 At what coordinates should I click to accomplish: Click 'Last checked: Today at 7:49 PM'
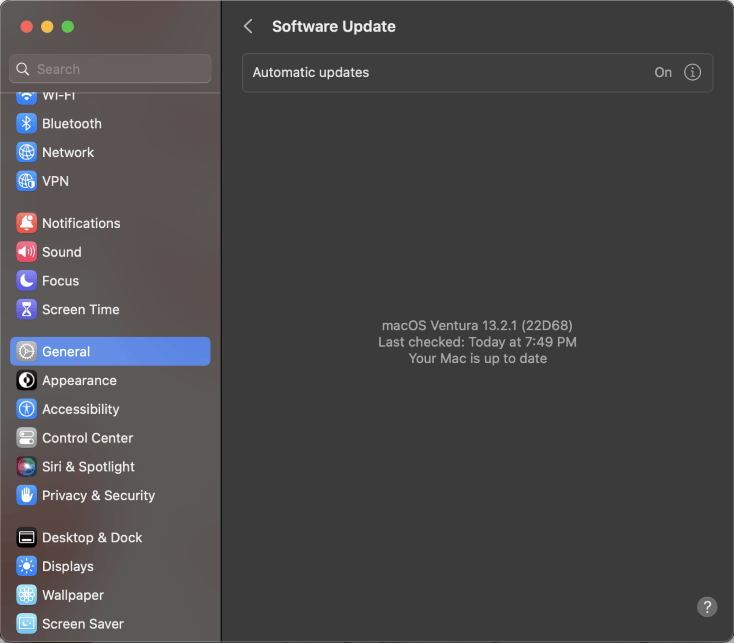click(x=477, y=342)
